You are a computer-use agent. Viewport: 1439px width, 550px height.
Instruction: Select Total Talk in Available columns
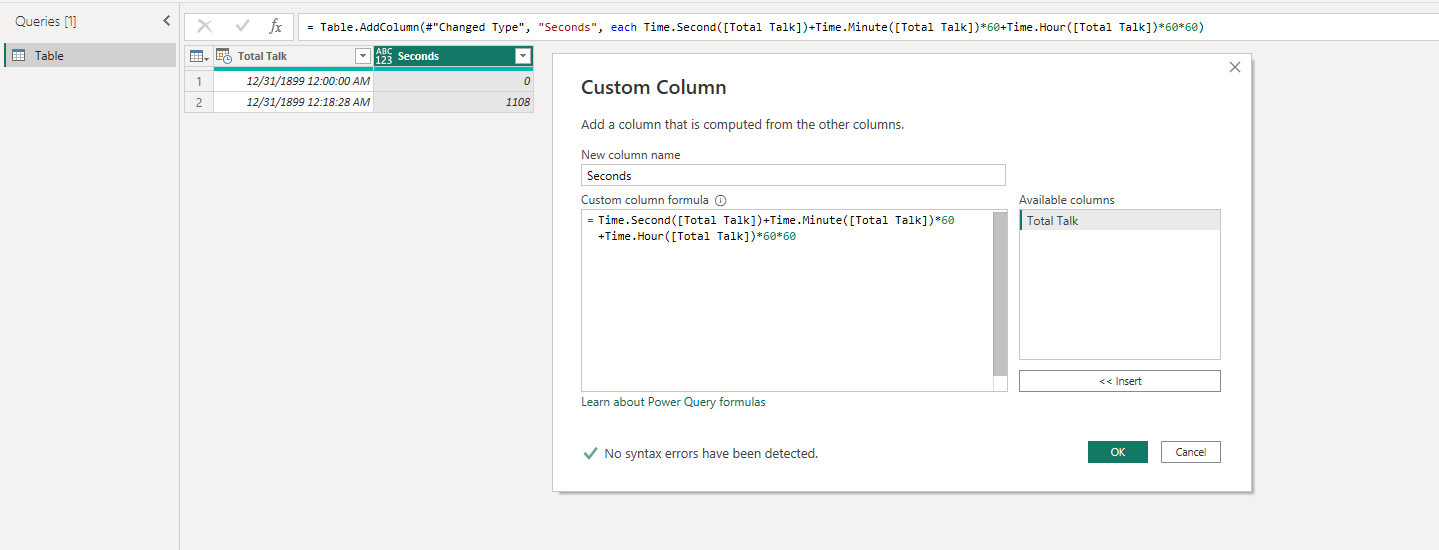(x=1120, y=221)
